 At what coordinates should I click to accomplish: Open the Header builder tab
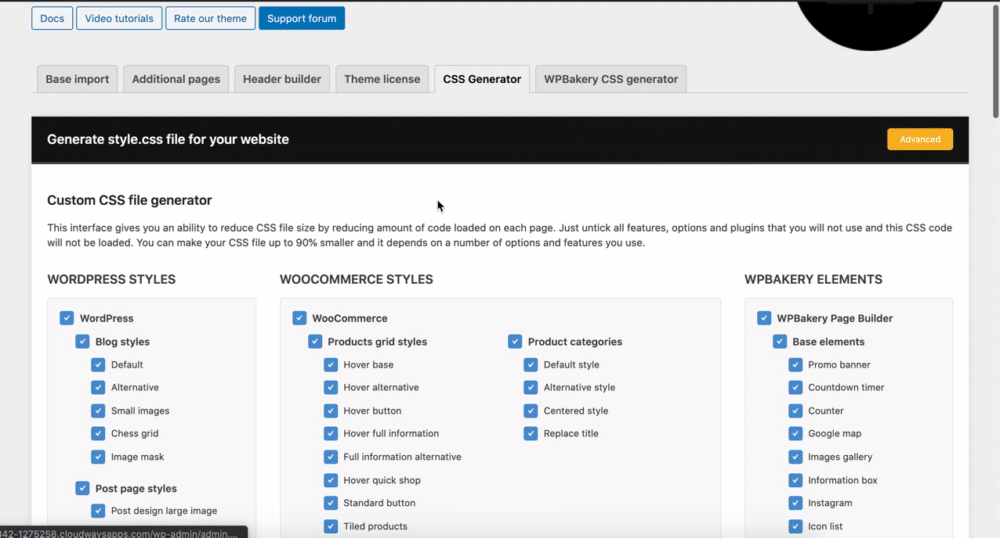[282, 79]
